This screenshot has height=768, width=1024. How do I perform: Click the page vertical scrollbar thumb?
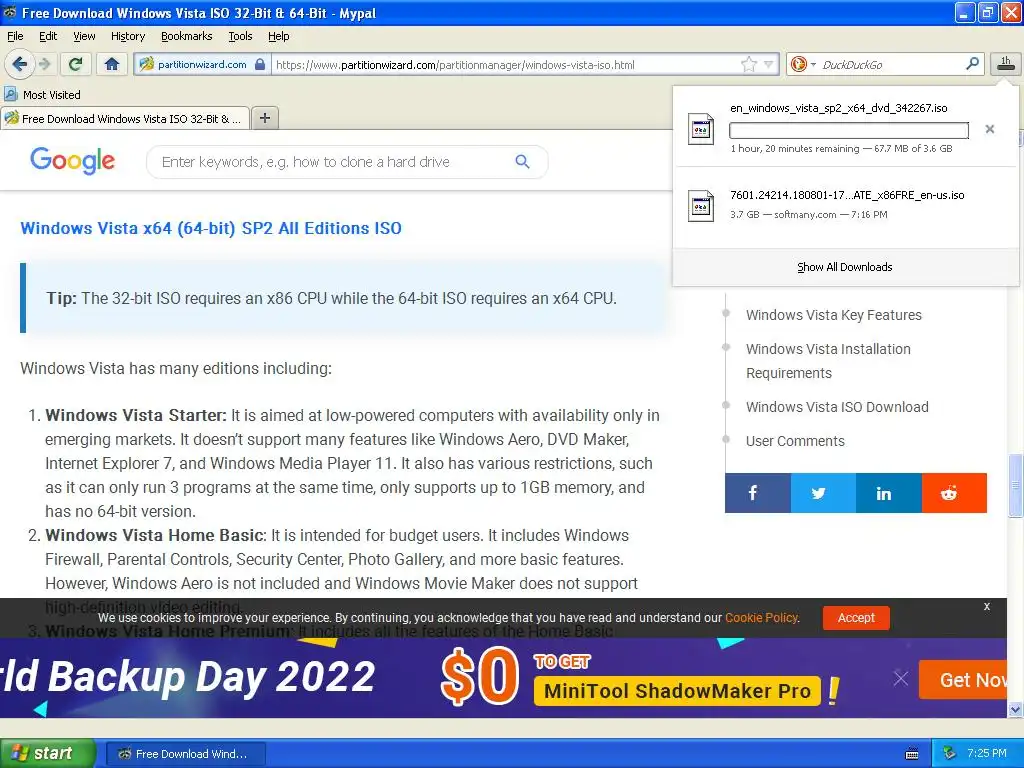pos(1015,485)
